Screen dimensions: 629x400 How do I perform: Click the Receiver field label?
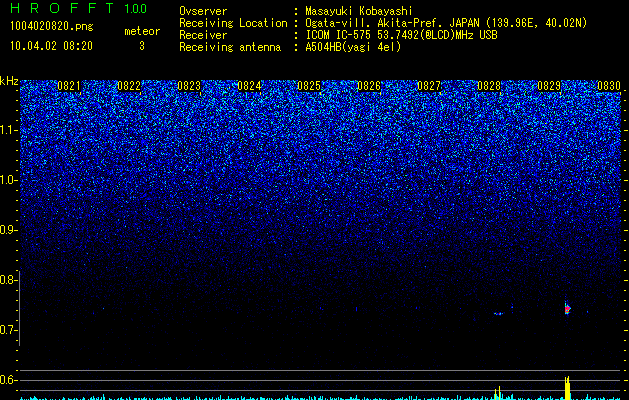tap(203, 35)
